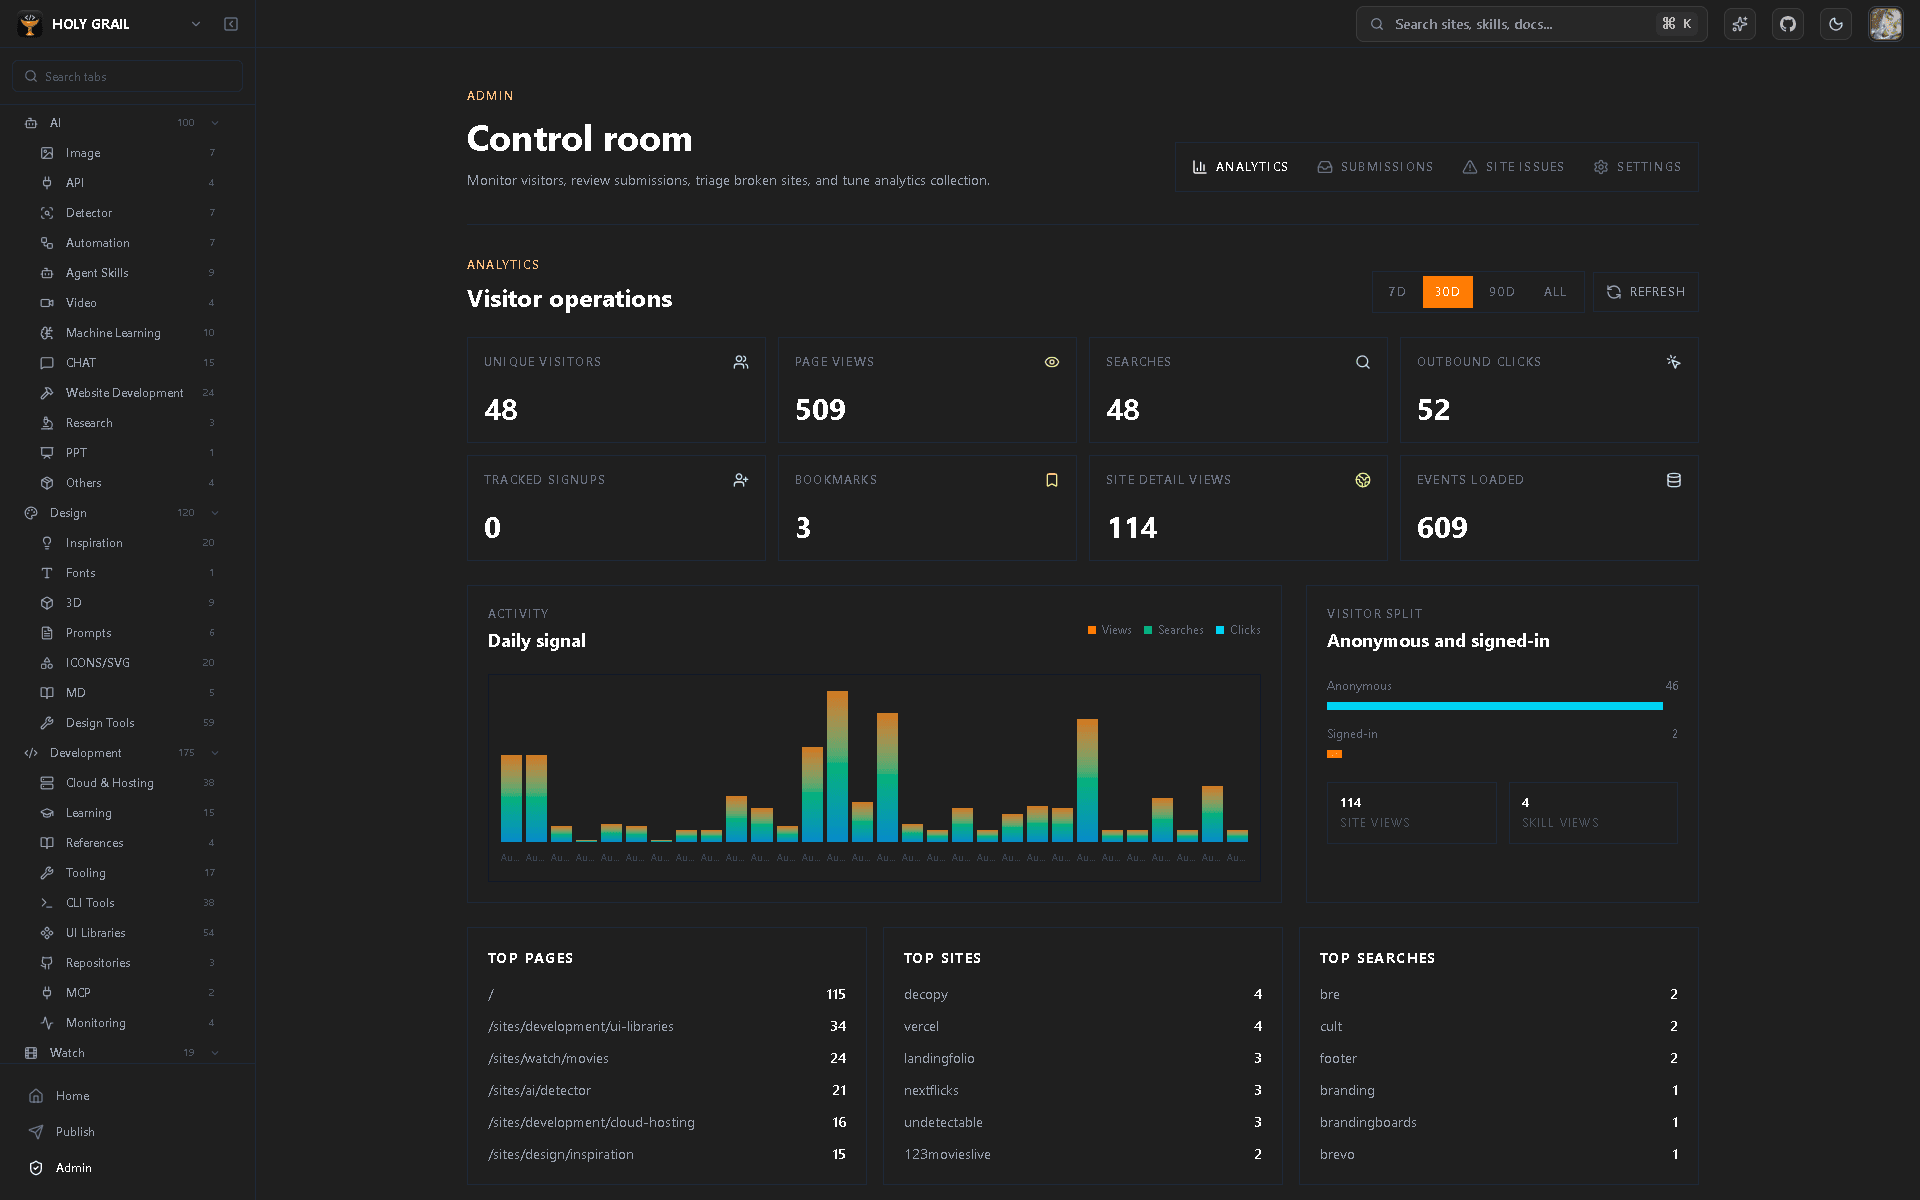Focus the Search sites, skills, docs field
The height and width of the screenshot is (1200, 1920).
(1531, 24)
